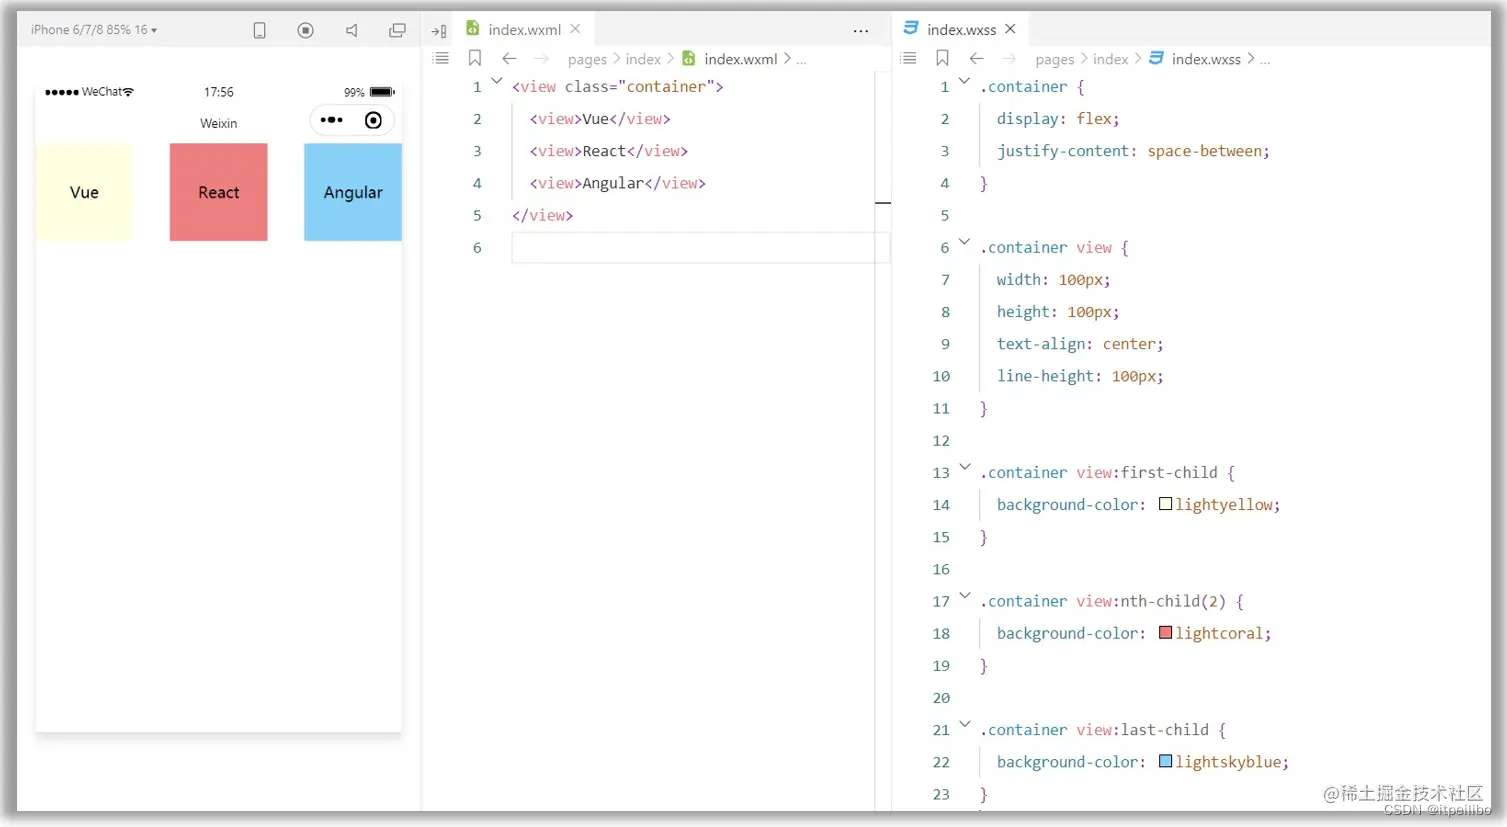Click the collapse panel arrow icon beside index.wxml tab
Screen dimensions: 1507x827
pos(439,31)
